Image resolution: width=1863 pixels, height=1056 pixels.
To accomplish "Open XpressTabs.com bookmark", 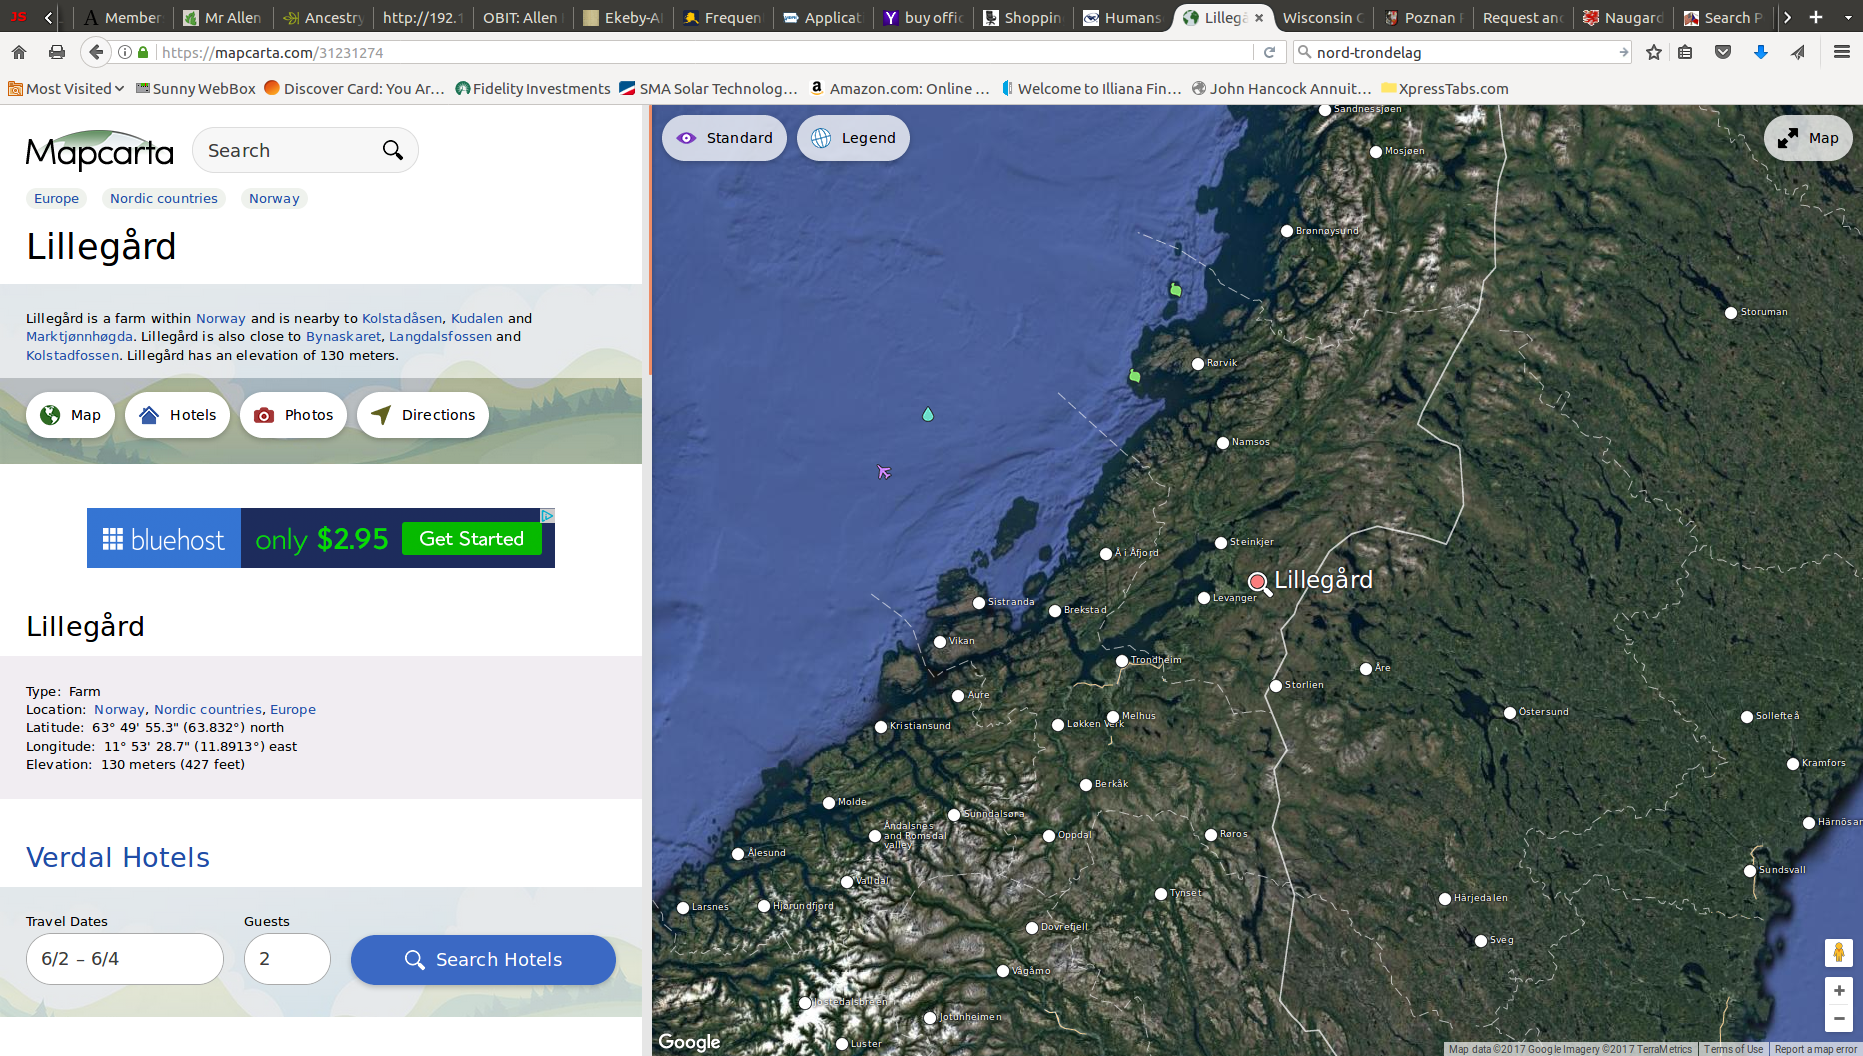I will pyautogui.click(x=1445, y=89).
